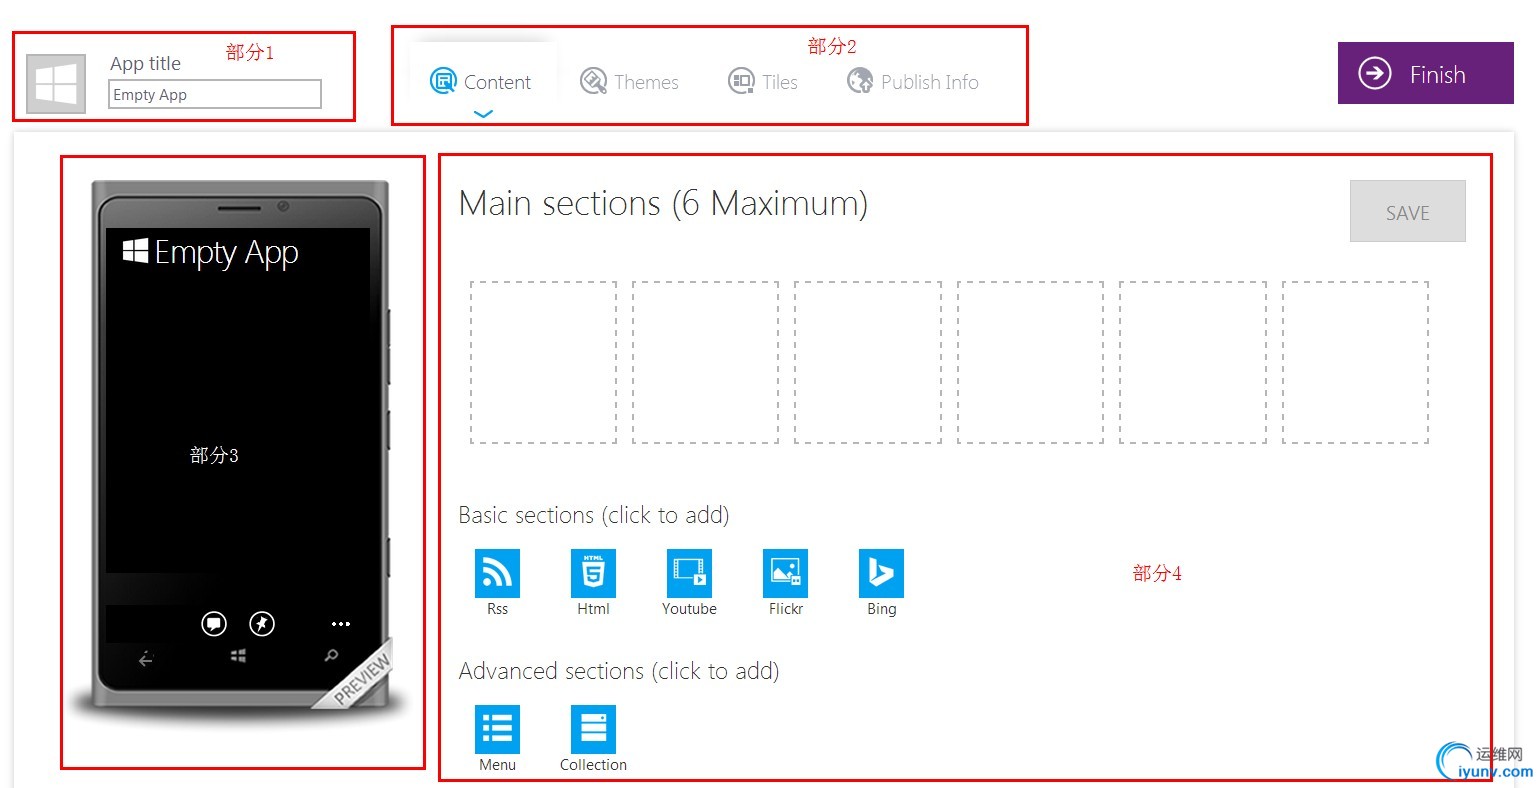Select the sixth empty main section slot
The image size is (1539, 788).
point(1356,362)
